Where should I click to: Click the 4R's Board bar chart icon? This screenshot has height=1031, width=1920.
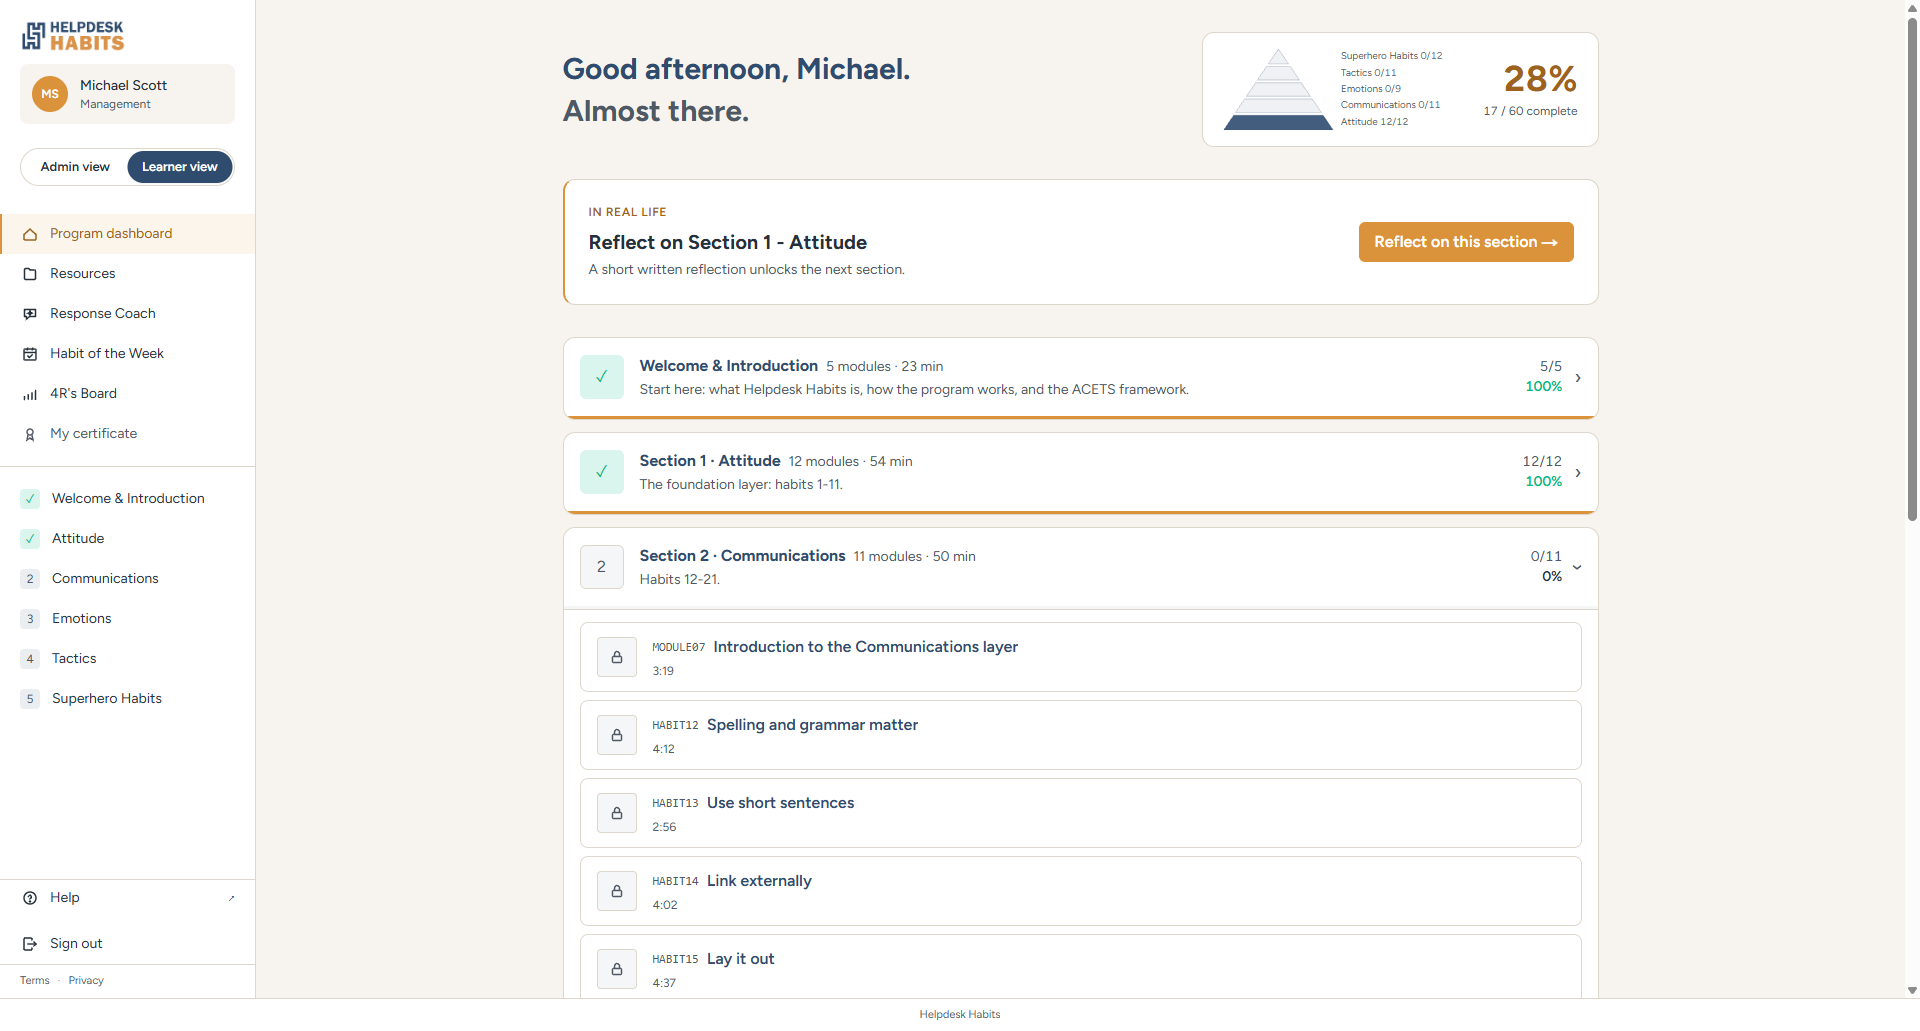tap(30, 394)
